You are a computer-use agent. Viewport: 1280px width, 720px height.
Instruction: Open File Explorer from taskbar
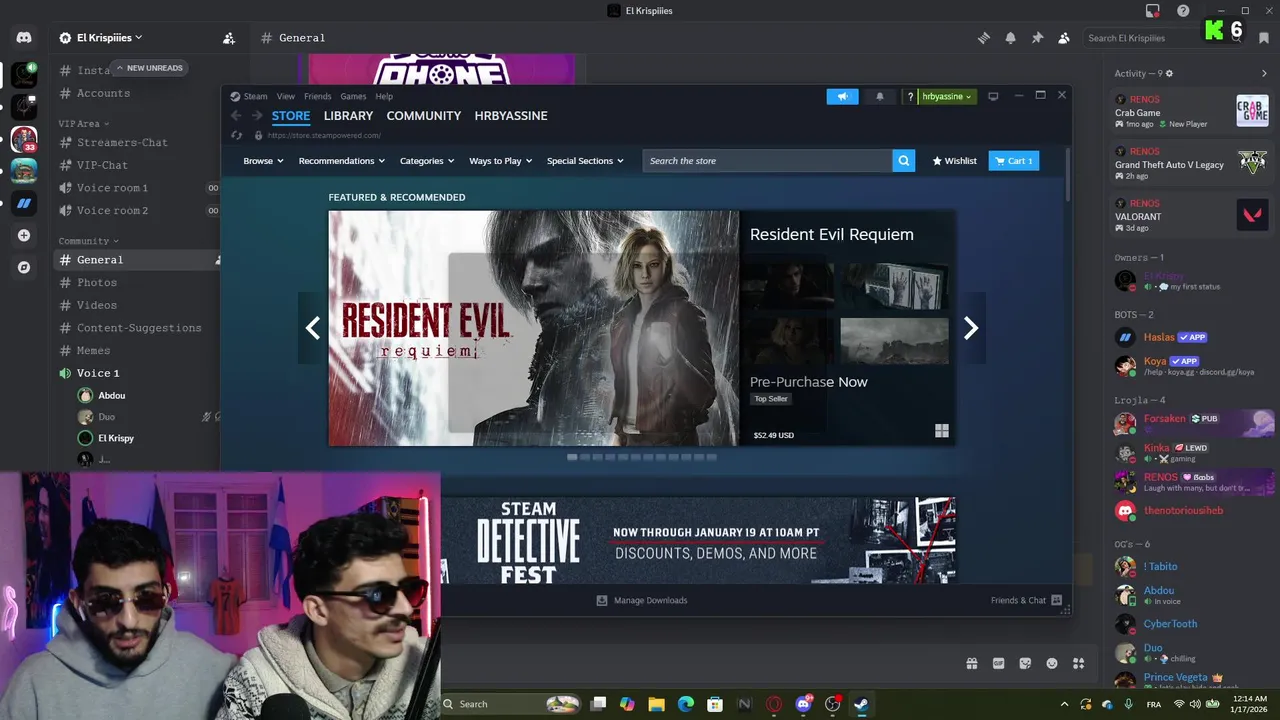pos(657,704)
